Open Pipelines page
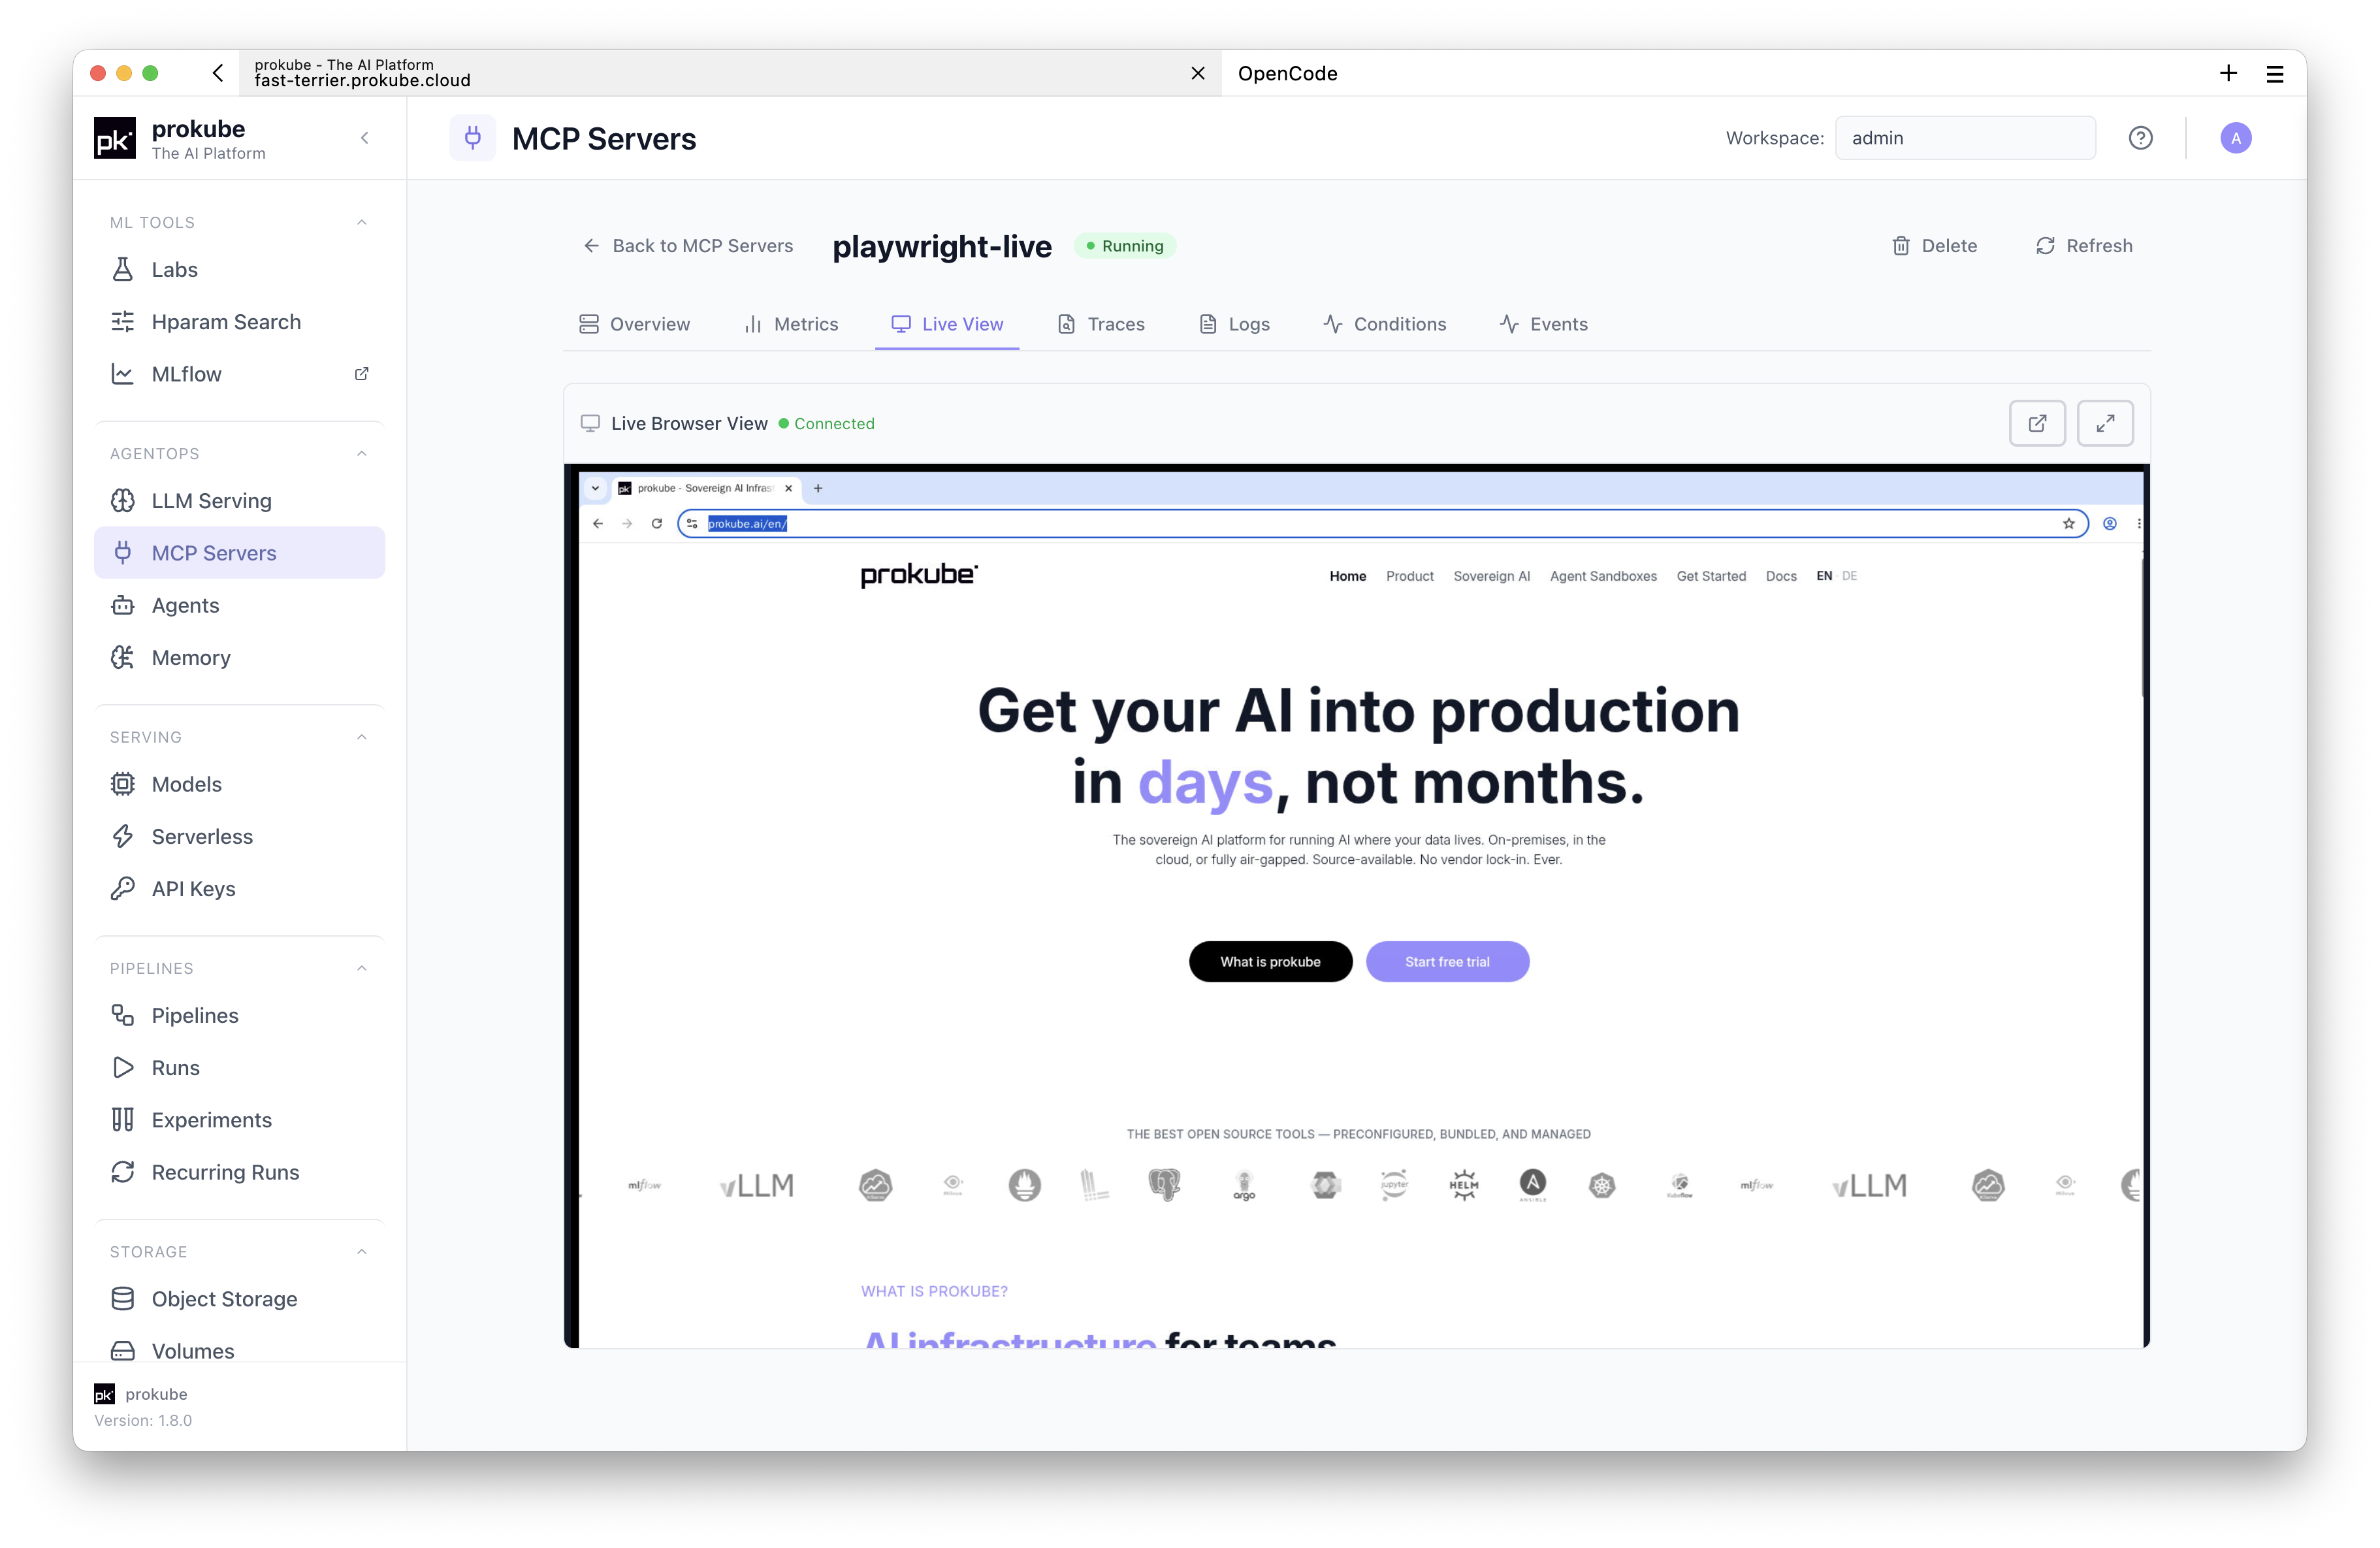 (x=239, y=1015)
